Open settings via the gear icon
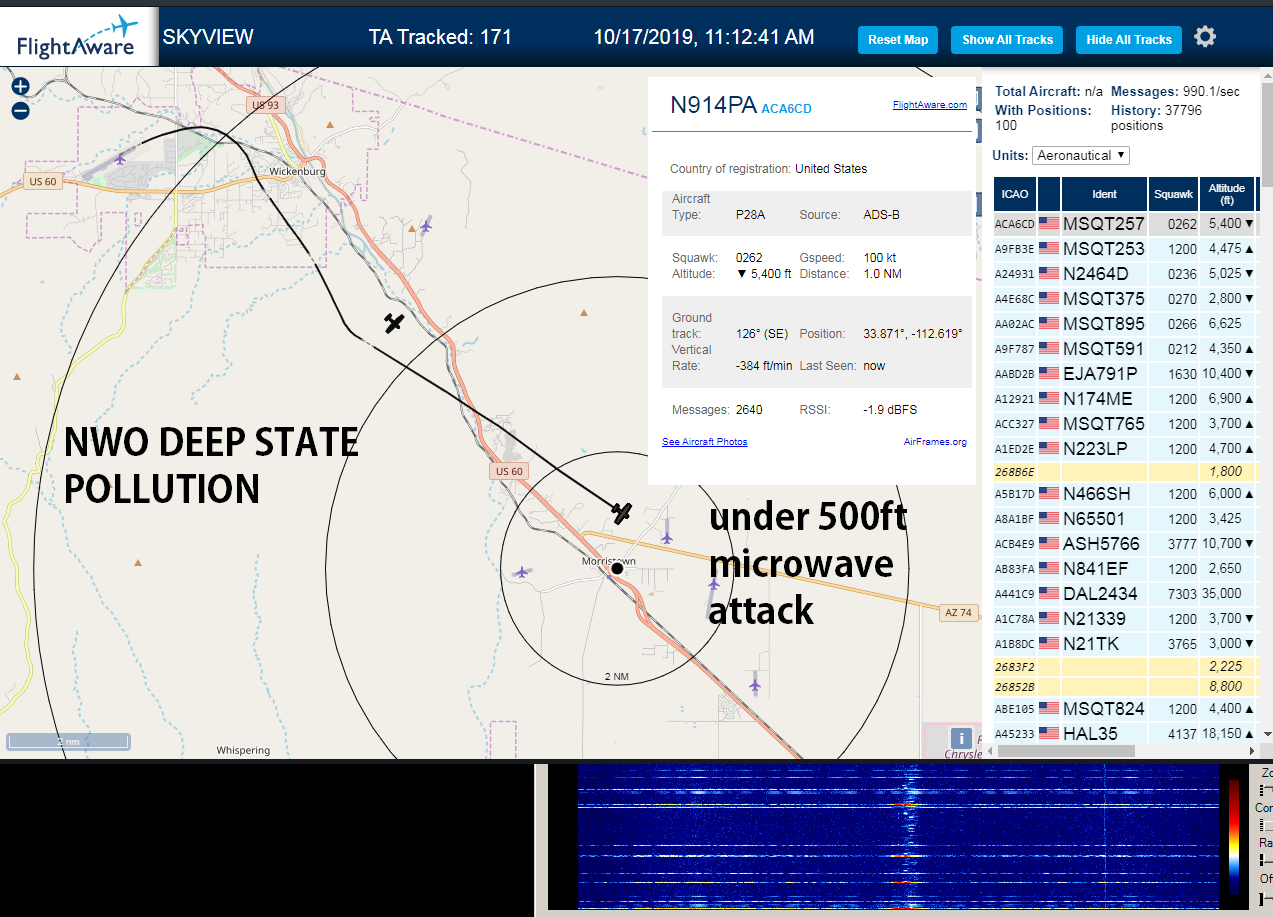The height and width of the screenshot is (917, 1273). pyautogui.click(x=1205, y=38)
